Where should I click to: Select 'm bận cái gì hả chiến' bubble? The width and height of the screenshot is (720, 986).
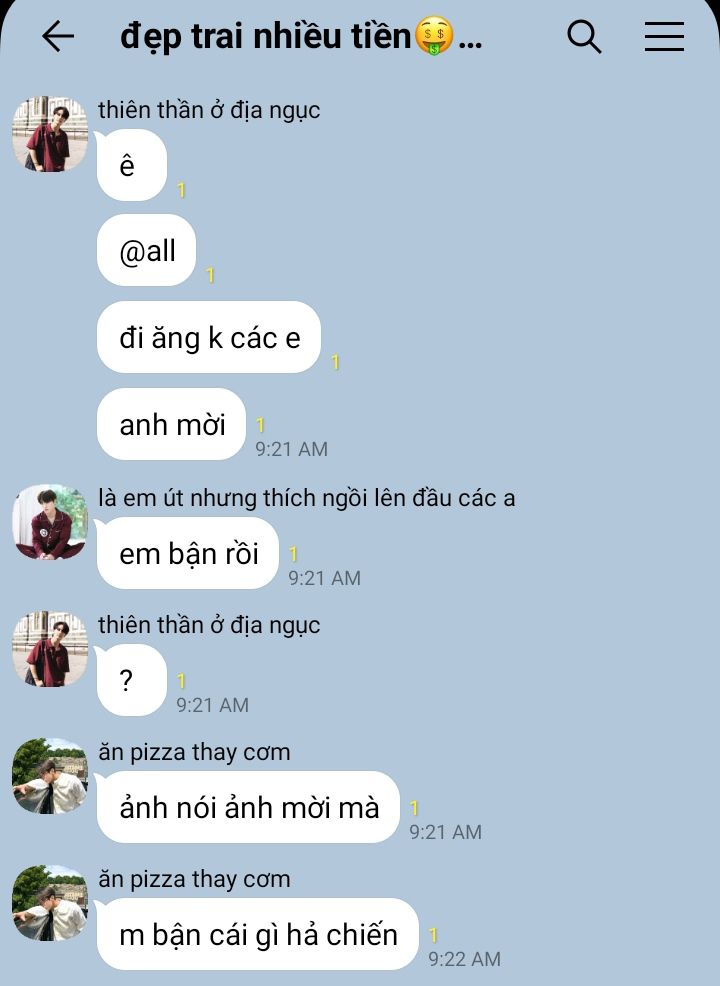(x=258, y=934)
